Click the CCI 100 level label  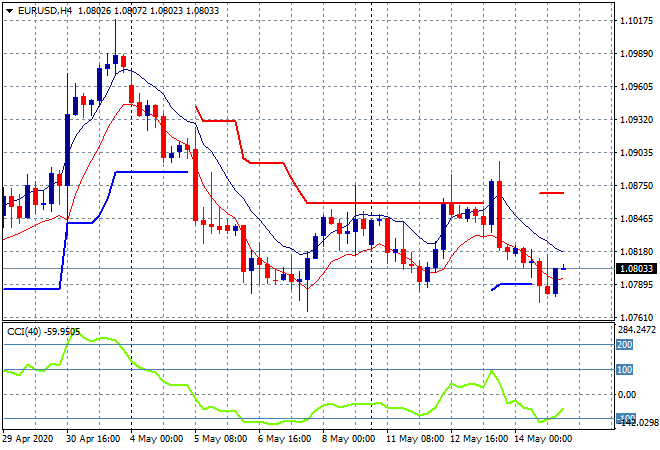click(x=625, y=370)
